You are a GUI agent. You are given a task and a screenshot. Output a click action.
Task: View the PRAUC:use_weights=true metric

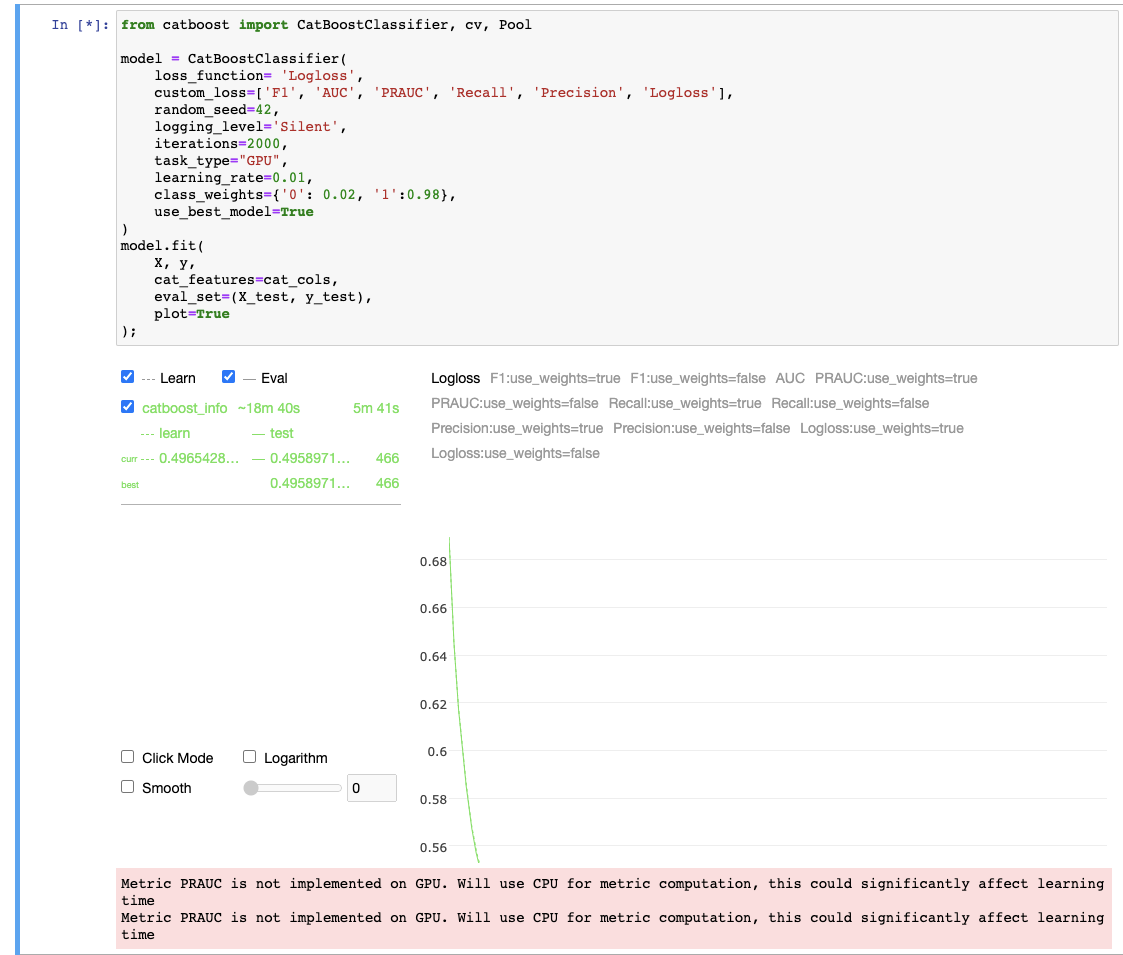tap(895, 378)
